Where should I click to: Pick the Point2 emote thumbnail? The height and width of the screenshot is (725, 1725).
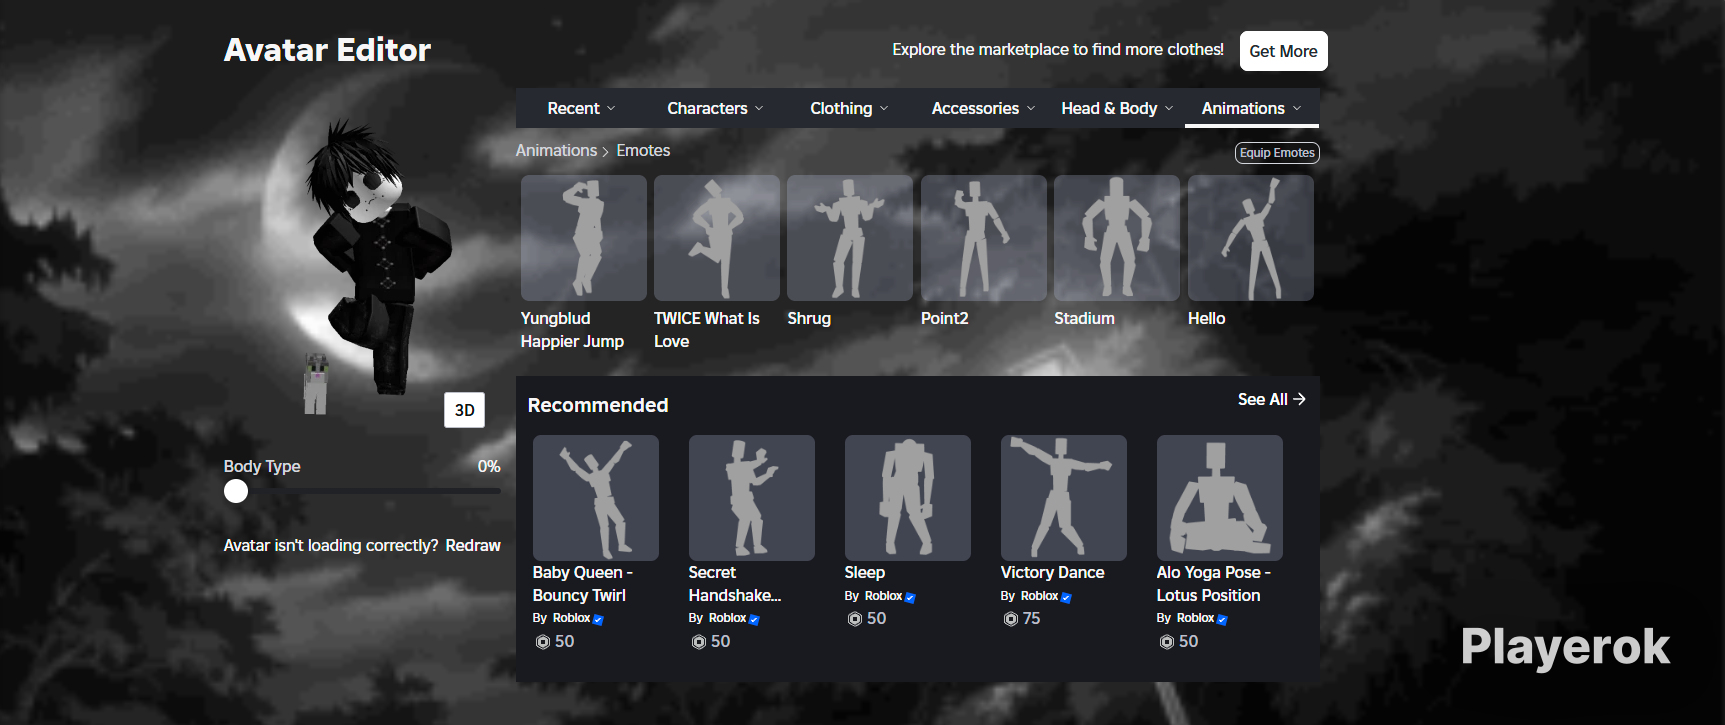pyautogui.click(x=984, y=238)
